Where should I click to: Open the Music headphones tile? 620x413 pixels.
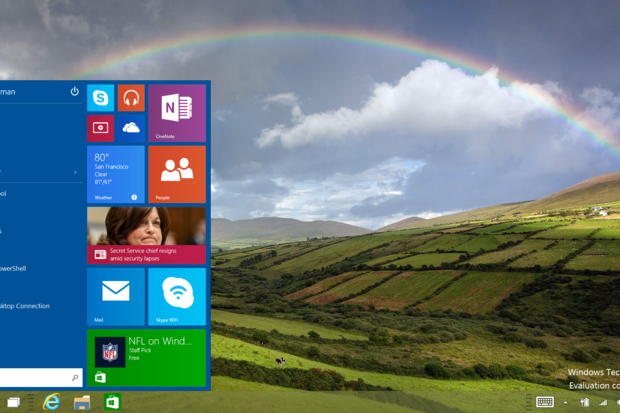click(x=131, y=98)
